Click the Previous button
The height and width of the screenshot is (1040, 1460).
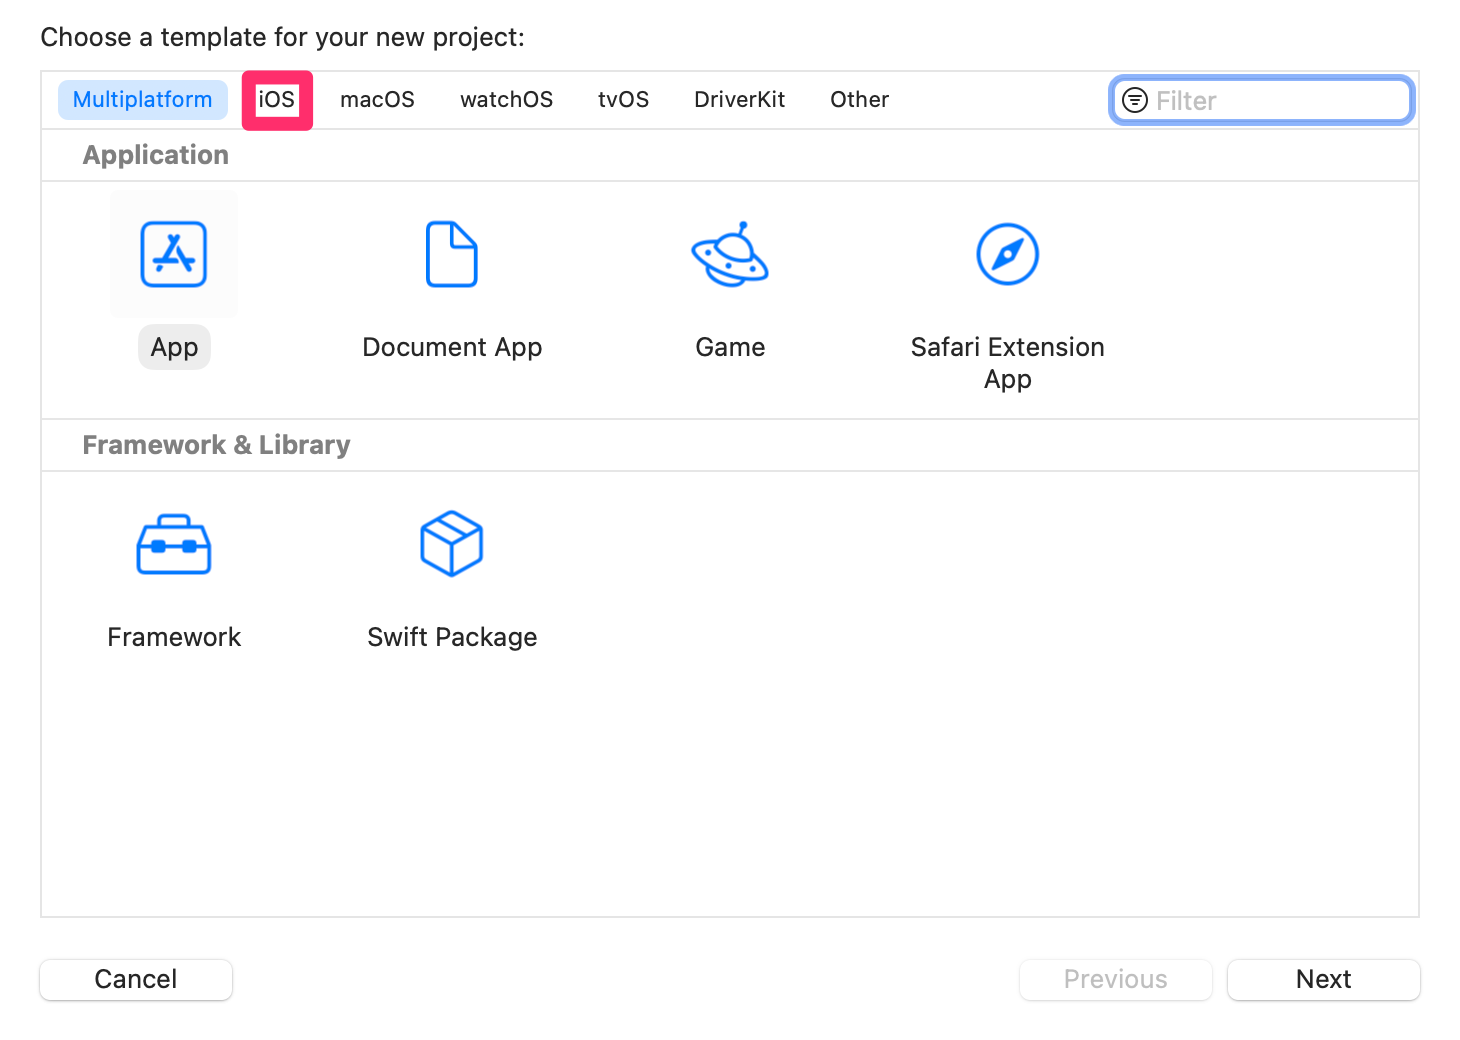tap(1116, 979)
